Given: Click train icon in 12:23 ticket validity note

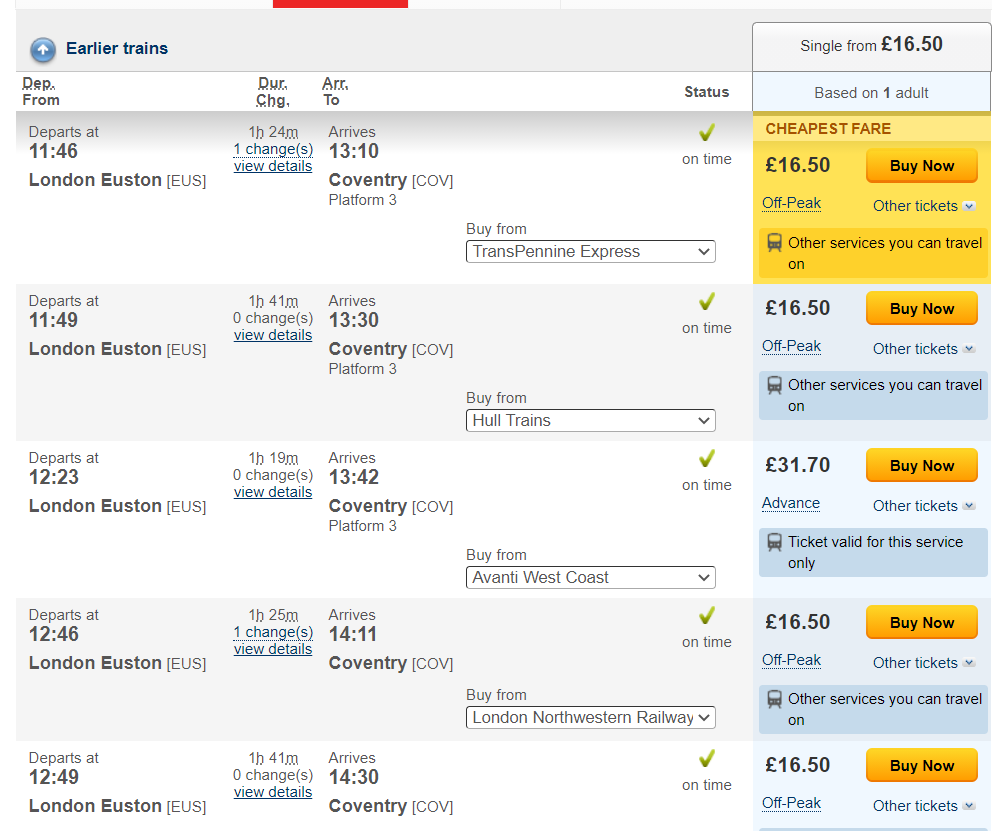Looking at the screenshot, I should (x=774, y=542).
